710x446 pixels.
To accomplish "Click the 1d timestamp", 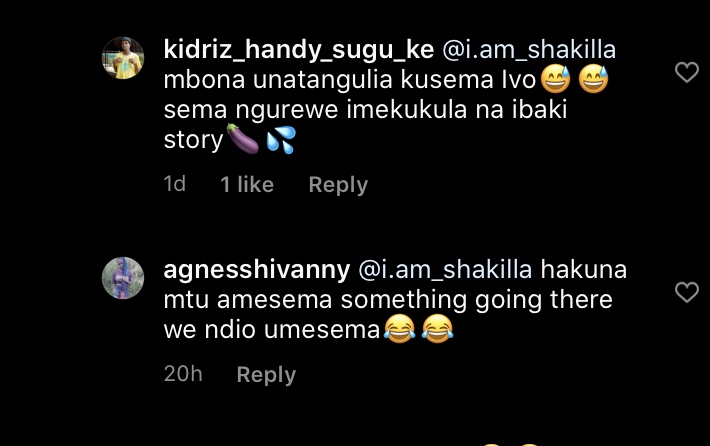I will [x=175, y=184].
